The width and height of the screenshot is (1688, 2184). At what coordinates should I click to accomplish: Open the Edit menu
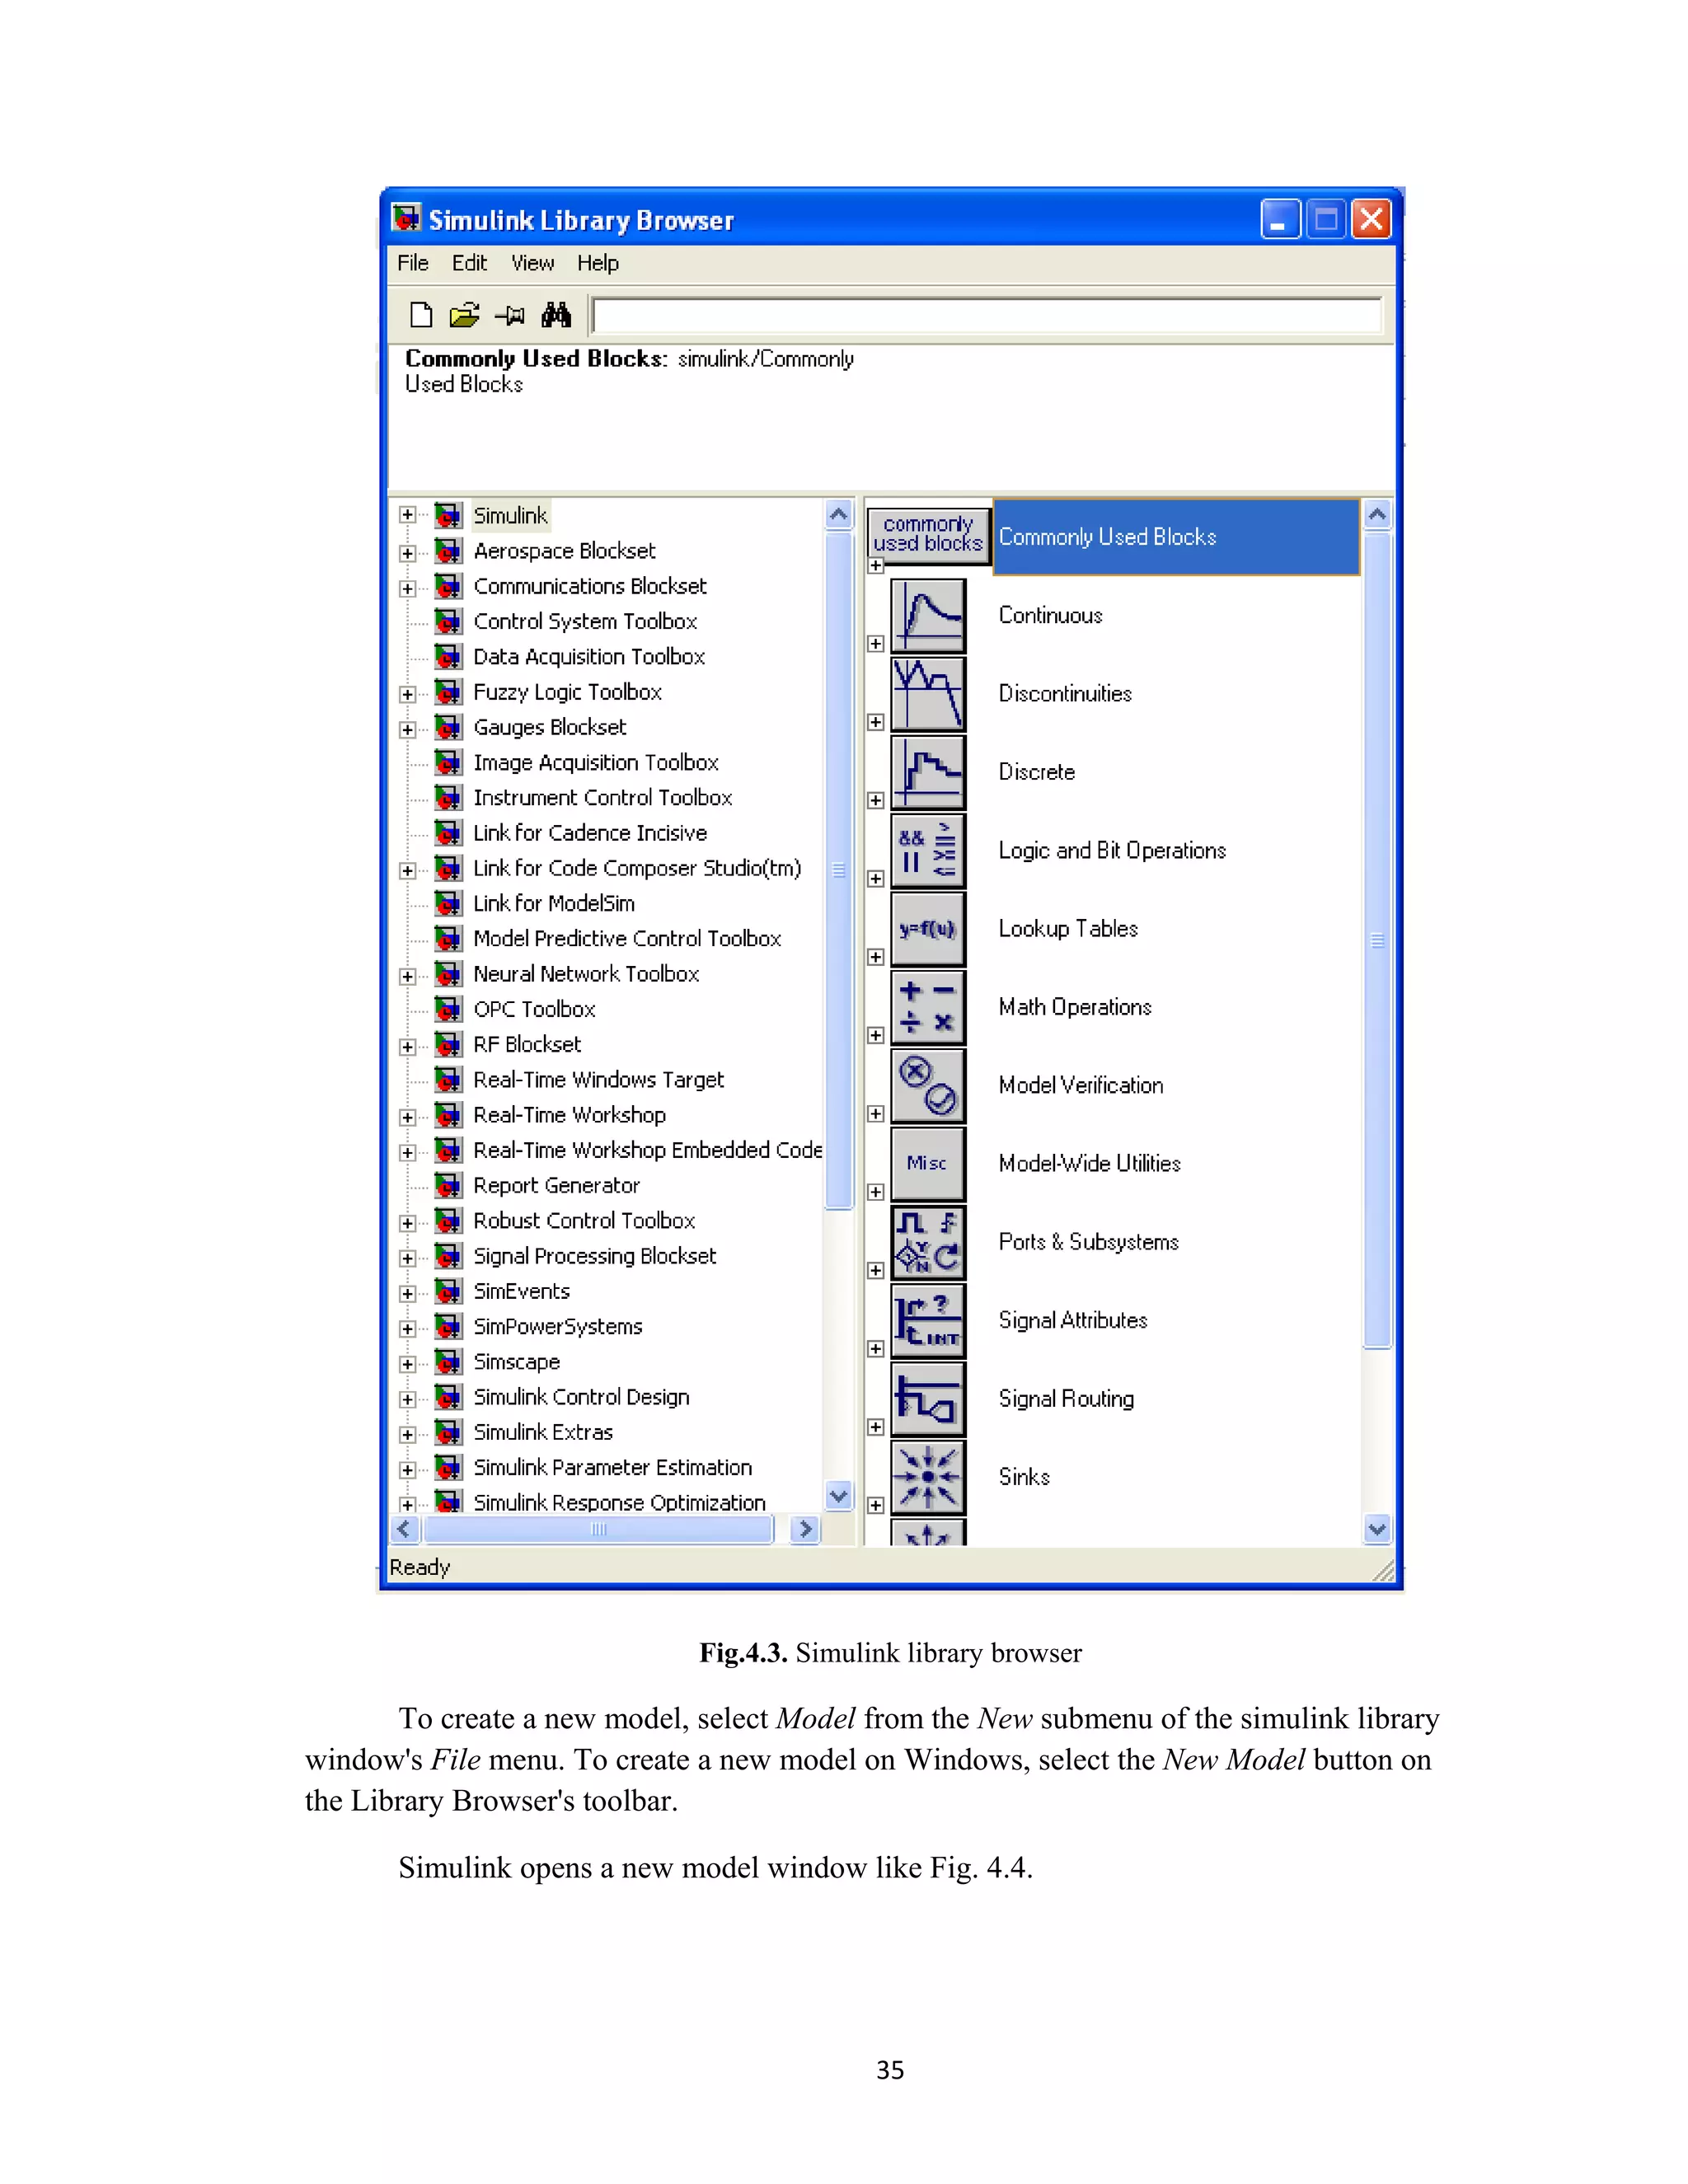click(x=469, y=263)
